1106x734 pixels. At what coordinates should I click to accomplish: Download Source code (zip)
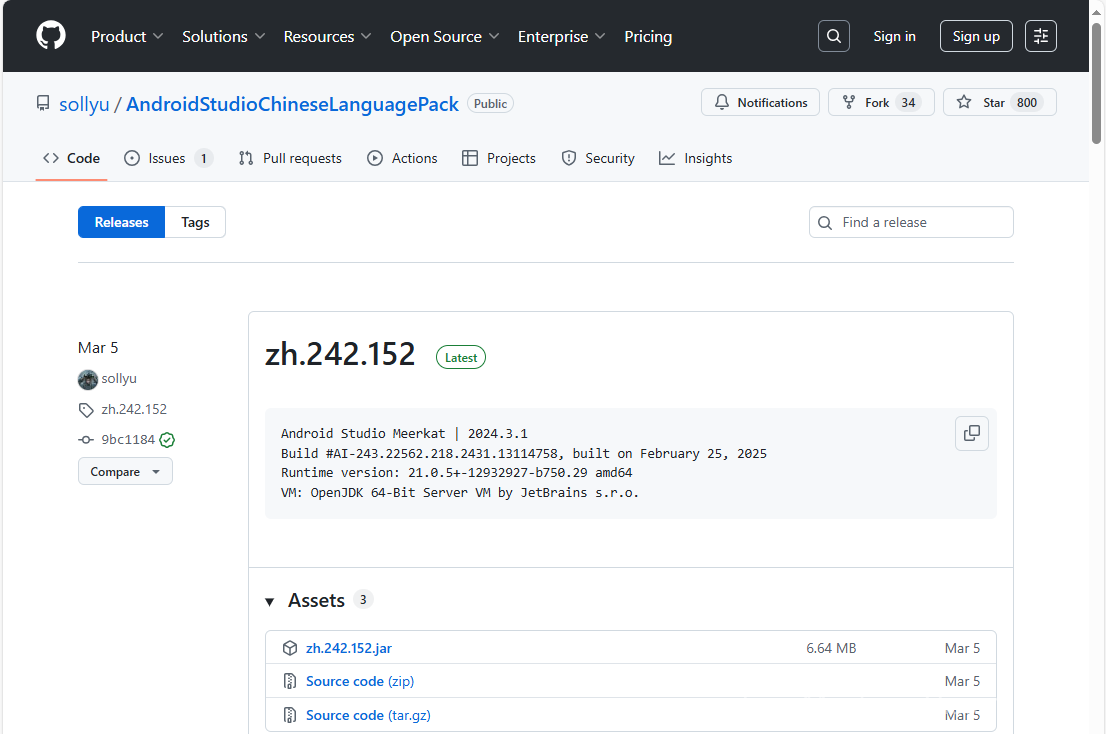[x=360, y=681]
